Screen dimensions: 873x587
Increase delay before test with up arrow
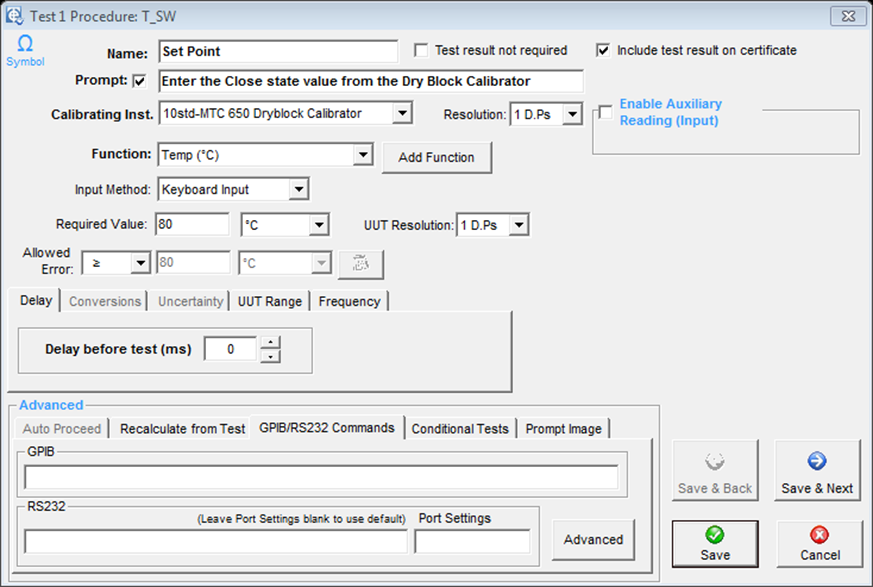[270, 343]
